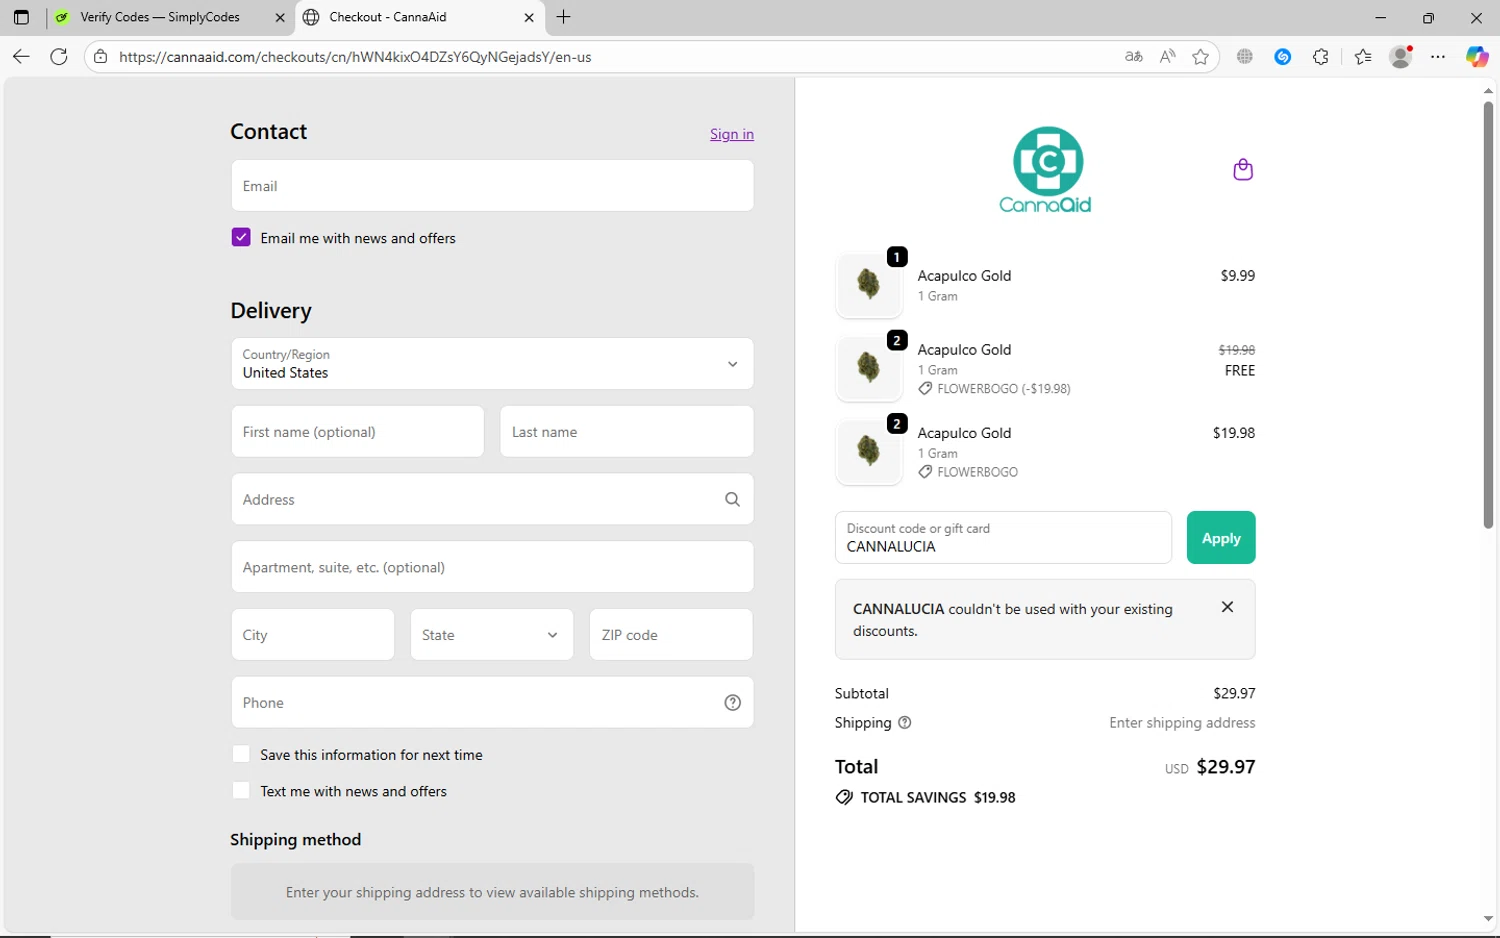
Task: Open the State dropdown
Action: pyautogui.click(x=492, y=634)
